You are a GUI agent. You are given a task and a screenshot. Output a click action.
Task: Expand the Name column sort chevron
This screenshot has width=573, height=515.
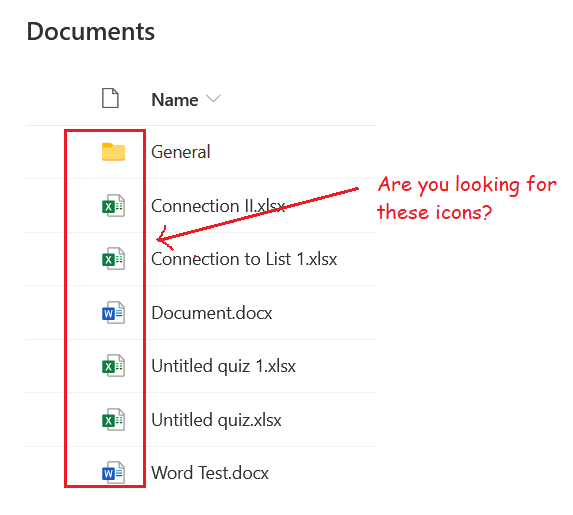pyautogui.click(x=213, y=99)
